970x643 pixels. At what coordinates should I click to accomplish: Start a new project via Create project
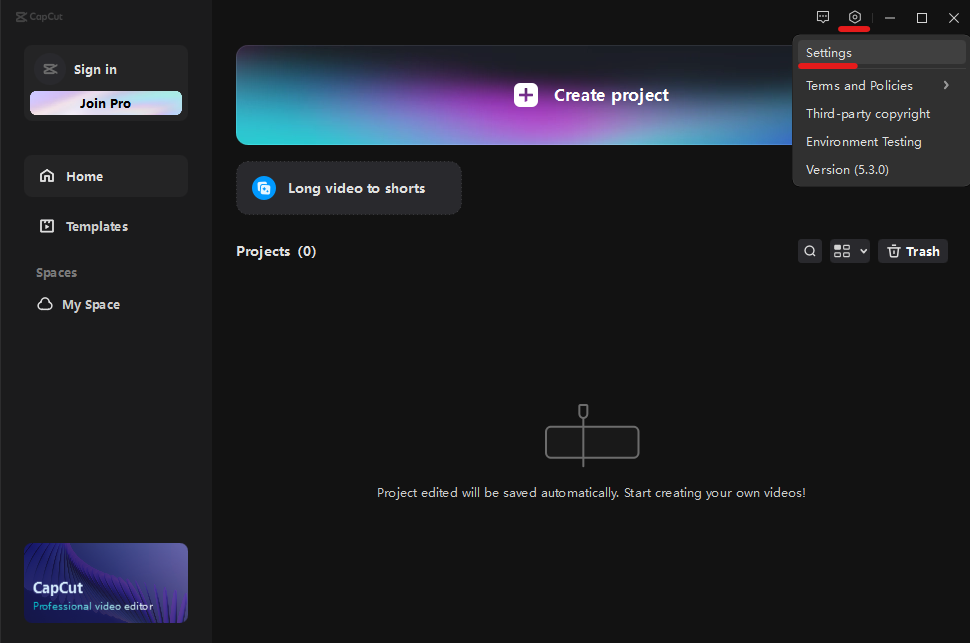tap(514, 95)
